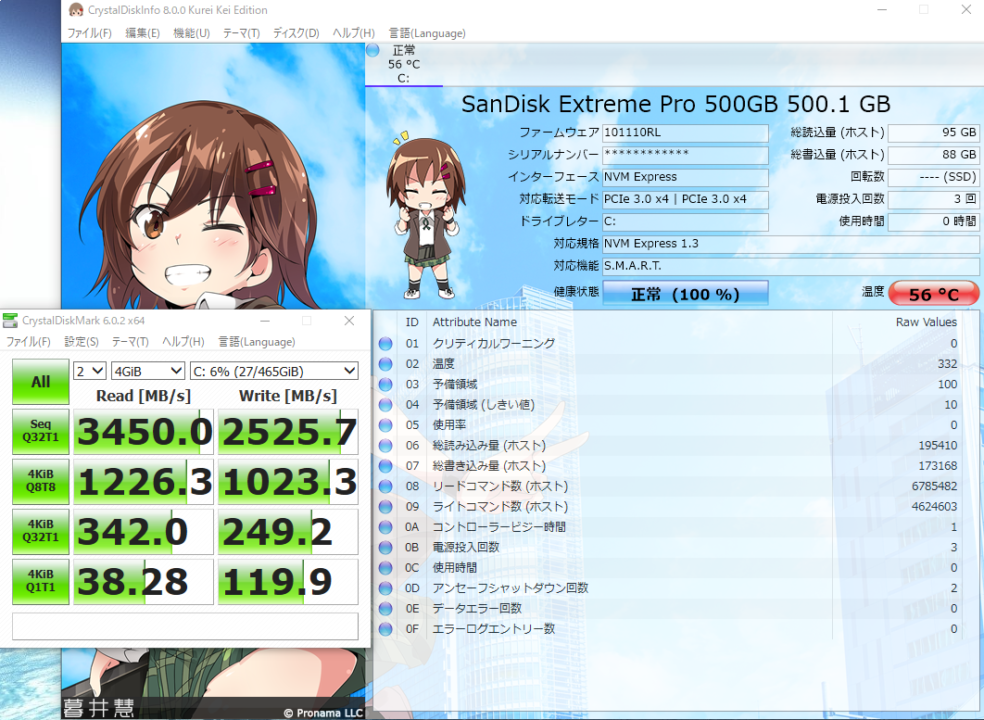The image size is (984, 720).
Task: Open the ディスク(D) menu
Action: coord(296,33)
